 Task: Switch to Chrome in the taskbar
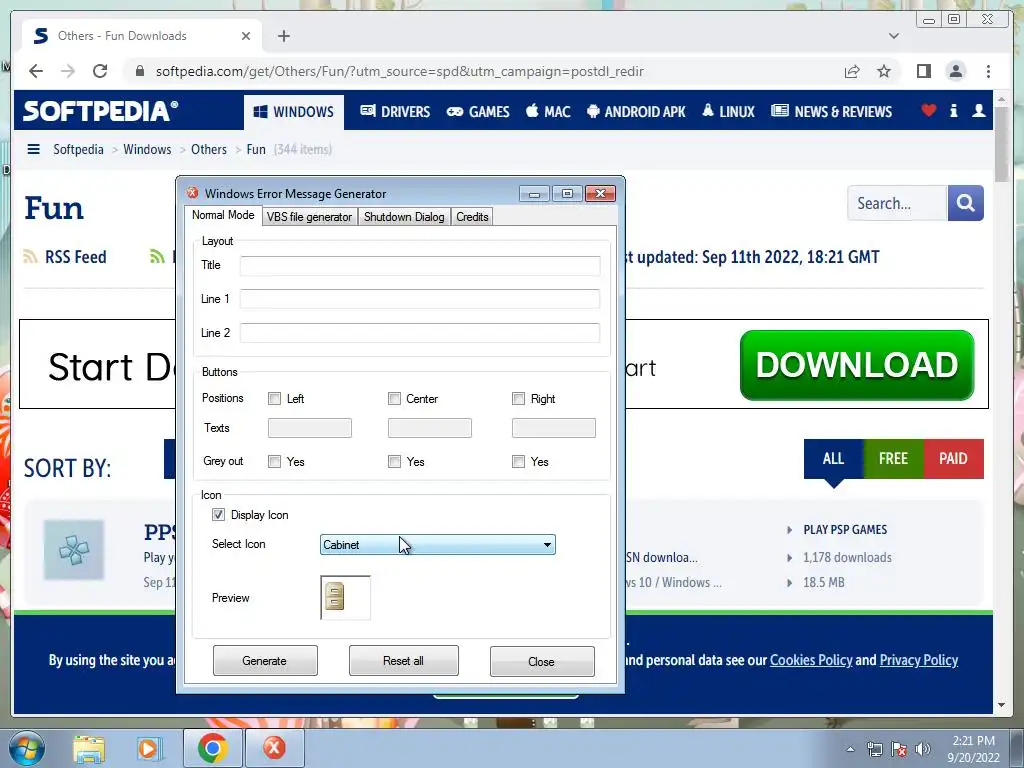(x=213, y=748)
